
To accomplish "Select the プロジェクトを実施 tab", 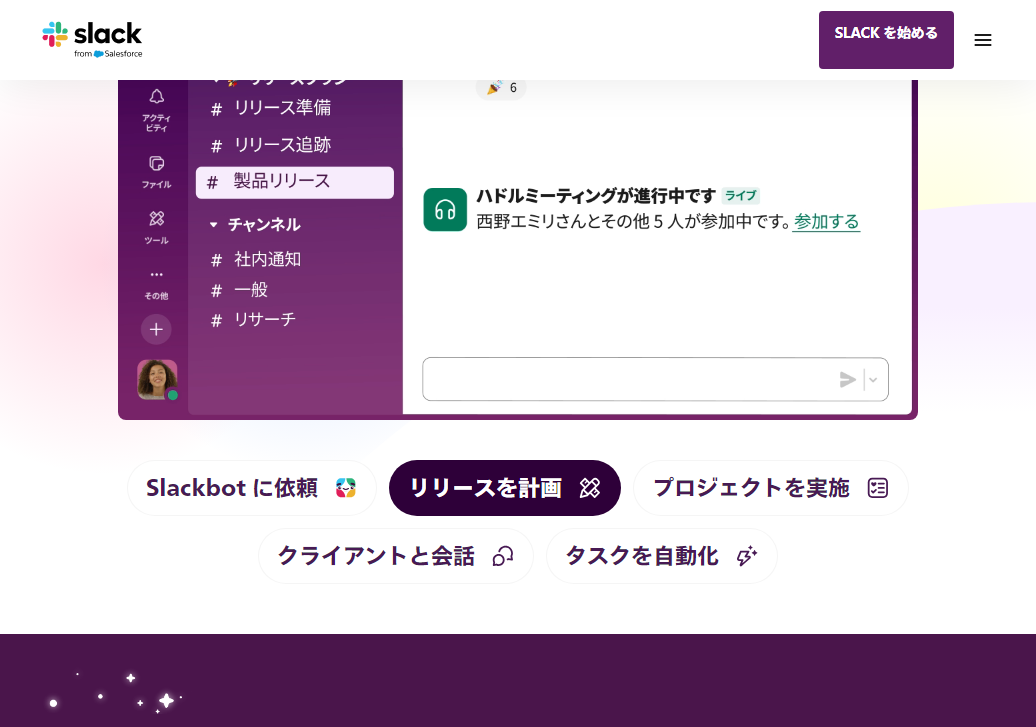I will click(771, 488).
